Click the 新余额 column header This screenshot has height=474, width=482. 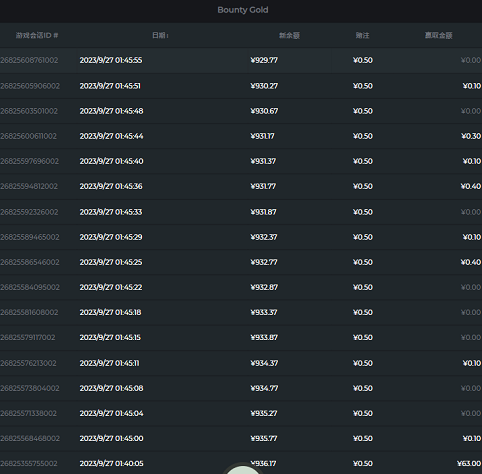(289, 35)
